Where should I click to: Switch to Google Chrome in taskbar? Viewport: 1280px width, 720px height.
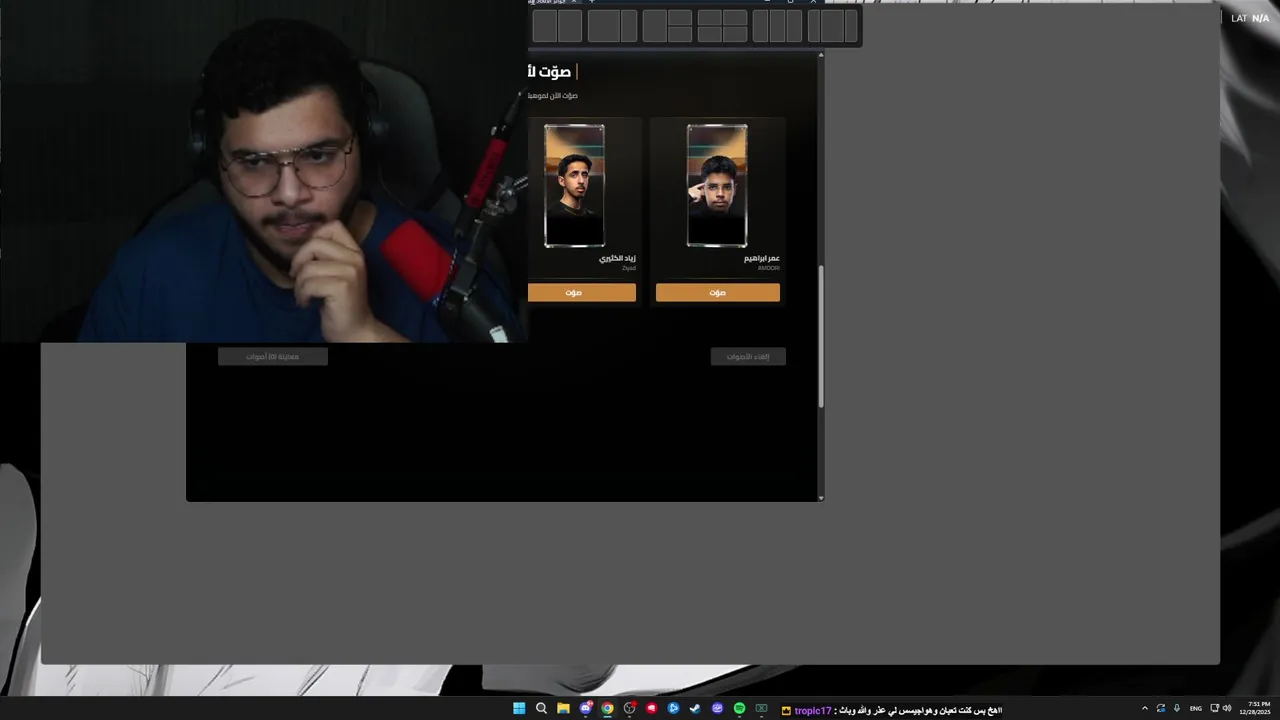pyautogui.click(x=607, y=709)
